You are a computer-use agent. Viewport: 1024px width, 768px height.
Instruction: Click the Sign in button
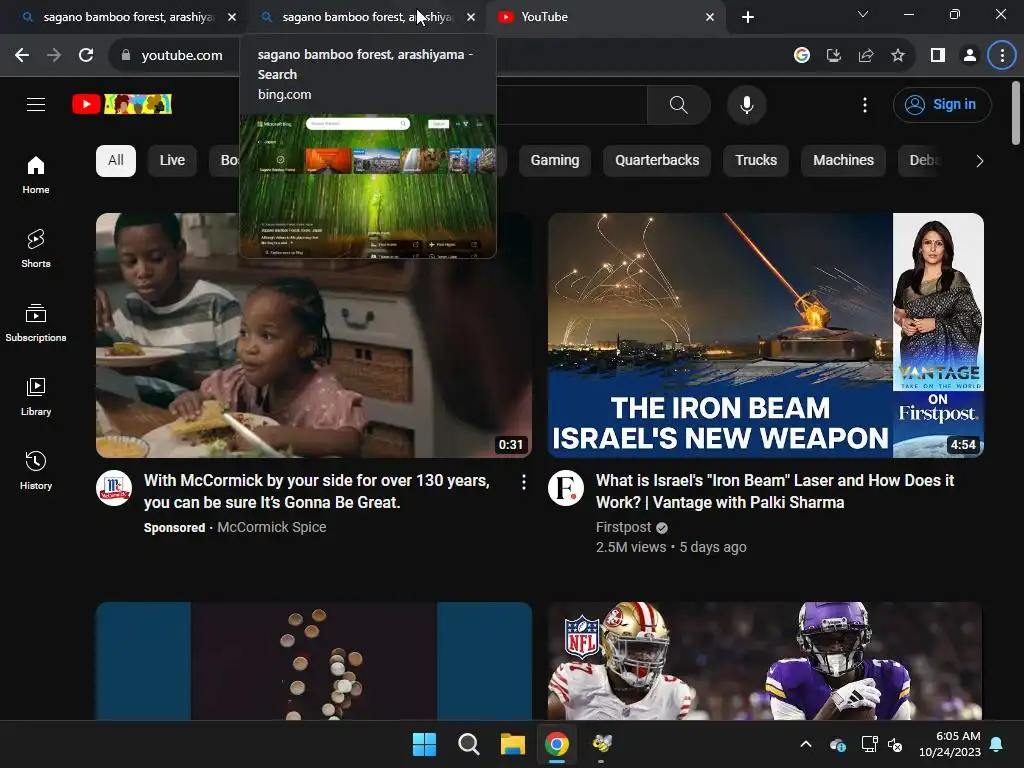point(942,104)
